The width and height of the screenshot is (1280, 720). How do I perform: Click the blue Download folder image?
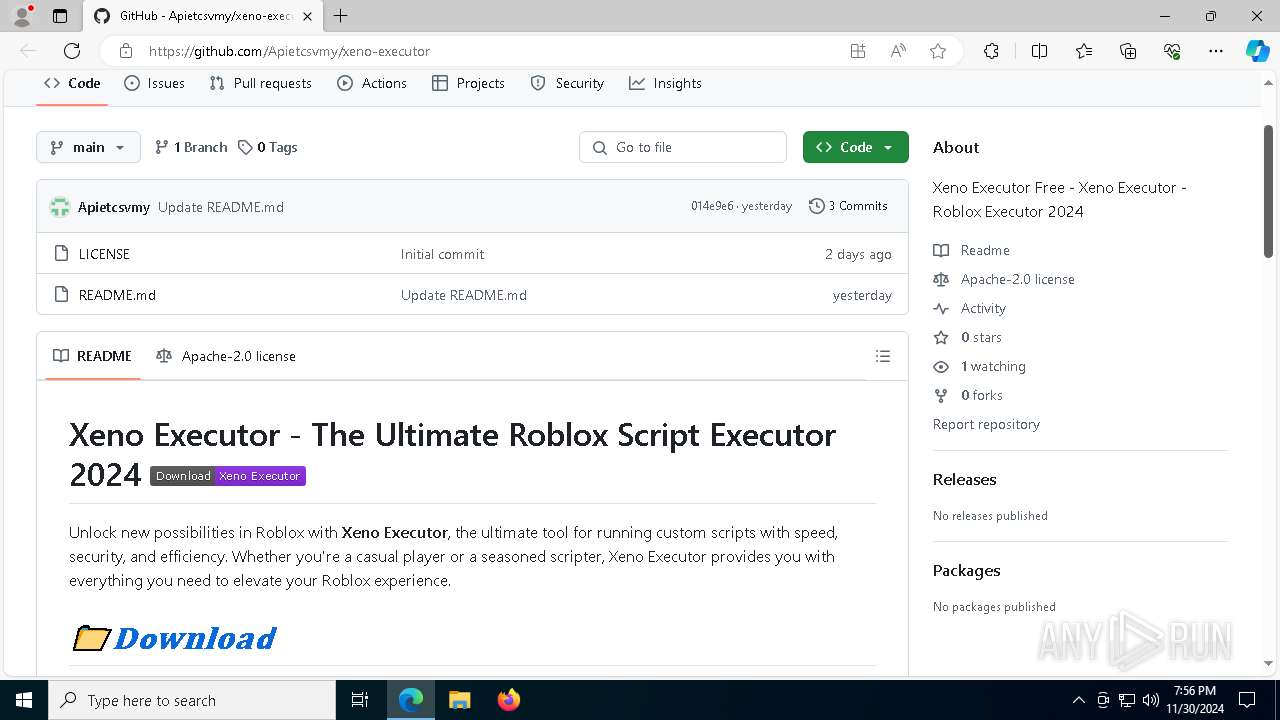point(175,638)
